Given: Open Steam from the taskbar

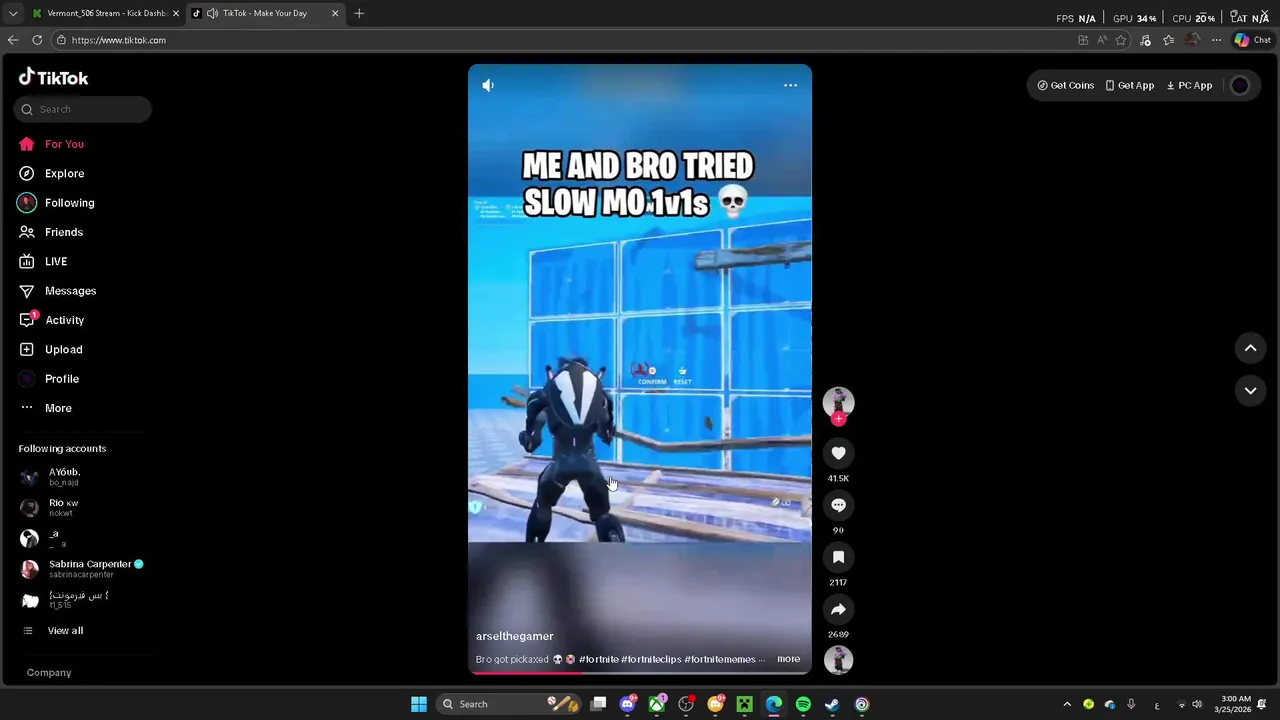Looking at the screenshot, I should pyautogui.click(x=832, y=704).
